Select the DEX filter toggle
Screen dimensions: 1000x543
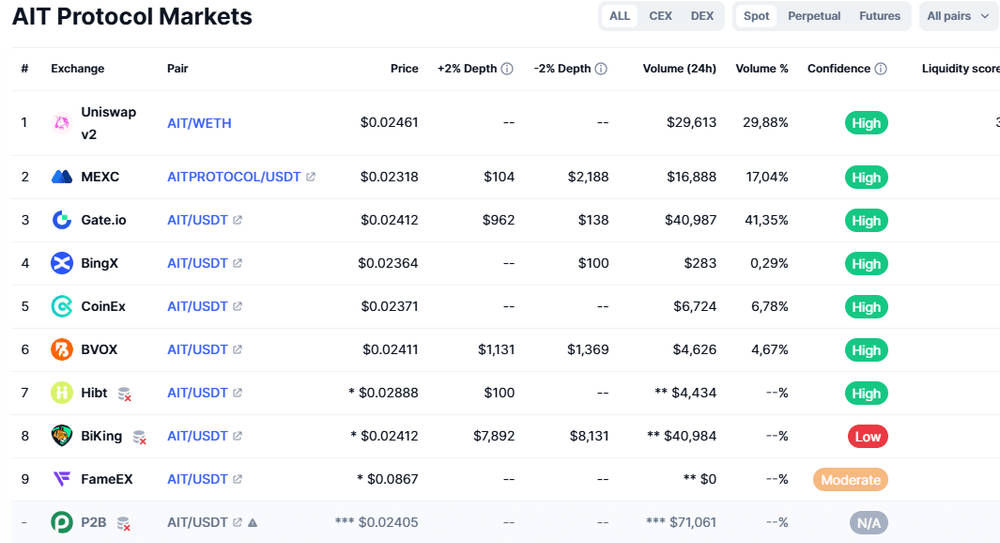[702, 16]
